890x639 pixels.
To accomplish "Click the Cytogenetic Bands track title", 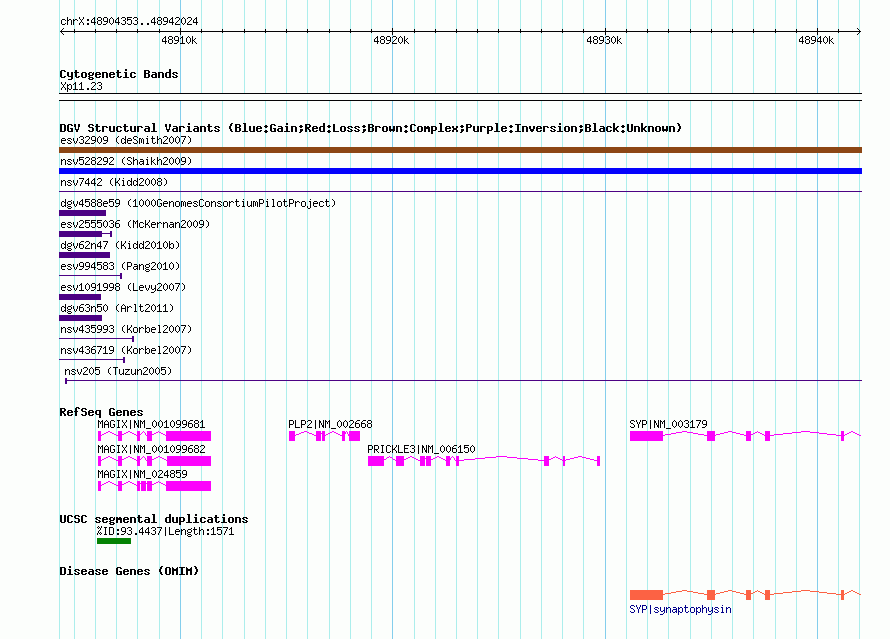I will click(x=119, y=74).
